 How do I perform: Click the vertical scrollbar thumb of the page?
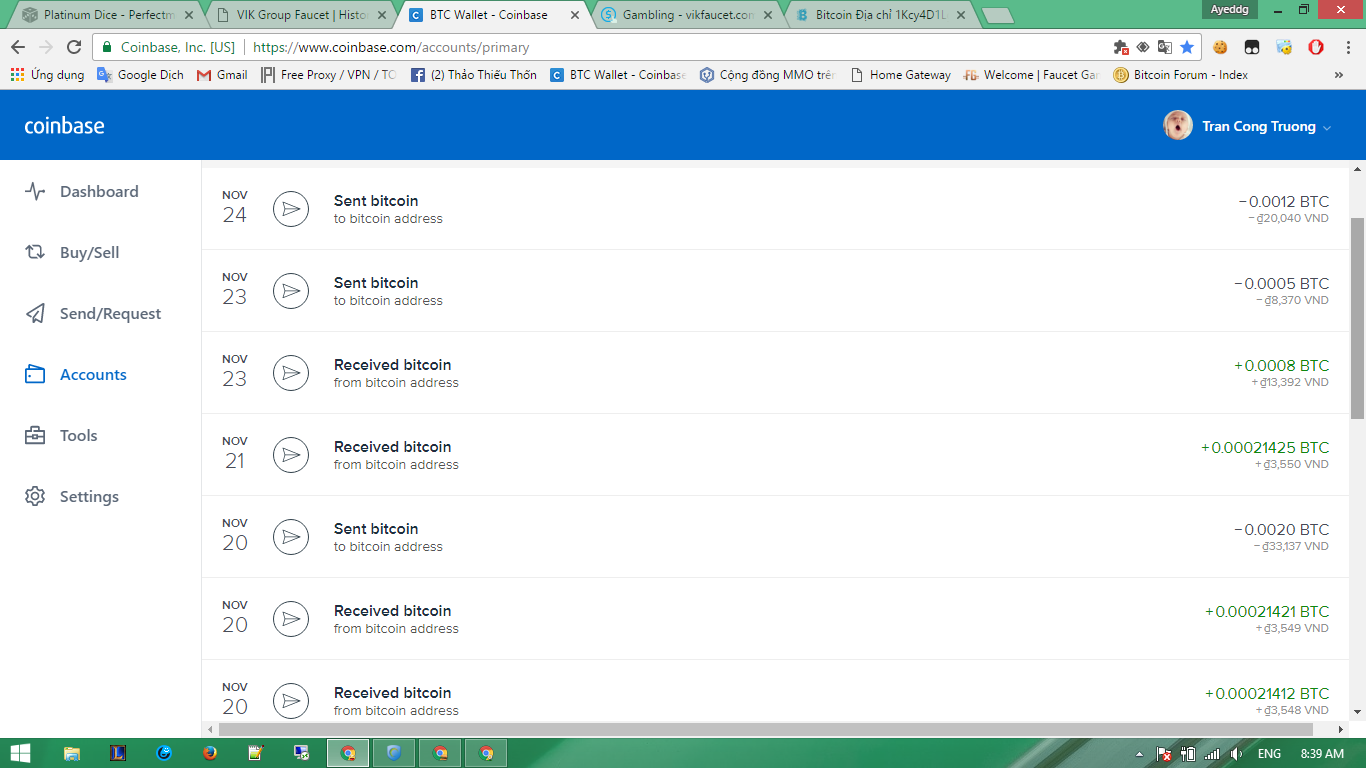pos(1358,318)
